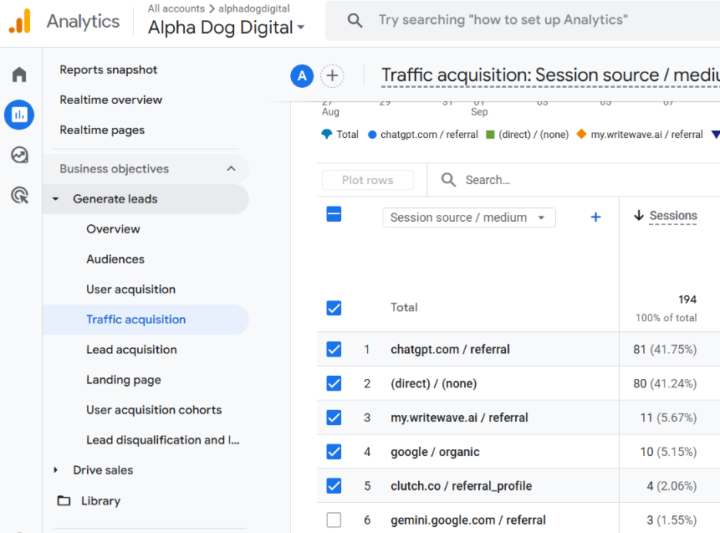The image size is (720, 533).
Task: Open the Session source / medium dropdown
Action: coord(469,217)
